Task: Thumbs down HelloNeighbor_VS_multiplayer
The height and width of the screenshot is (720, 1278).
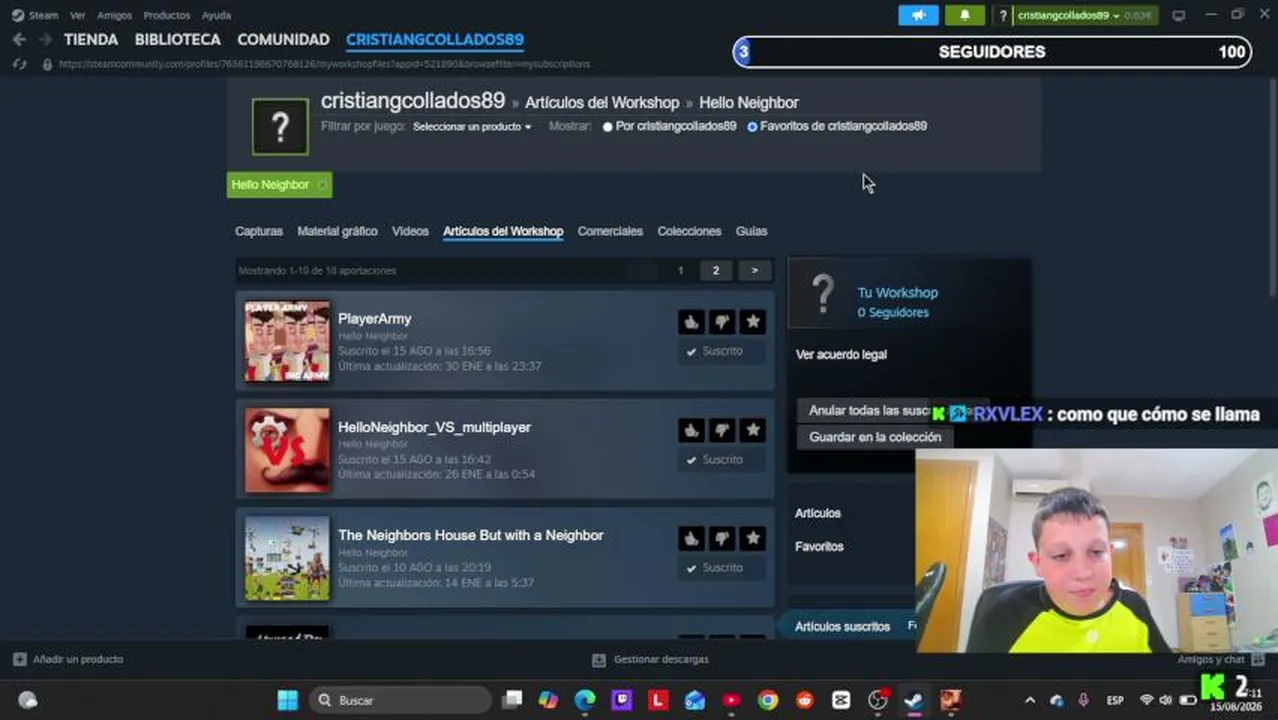Action: 722,430
